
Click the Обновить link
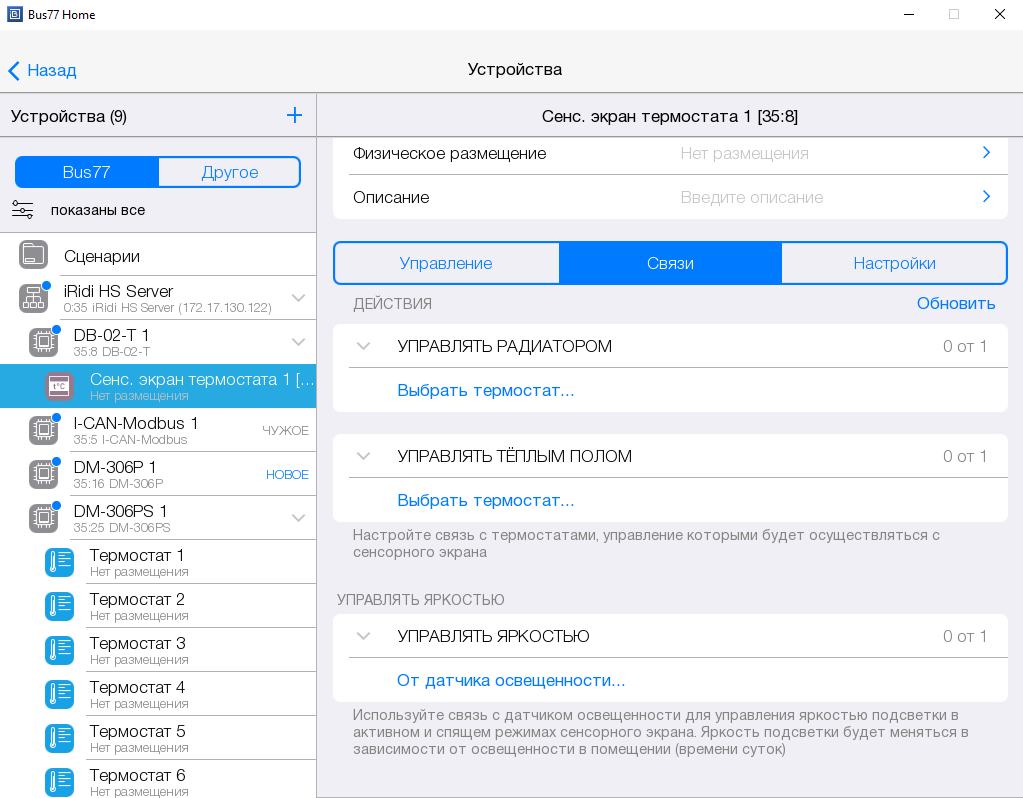[x=955, y=303]
